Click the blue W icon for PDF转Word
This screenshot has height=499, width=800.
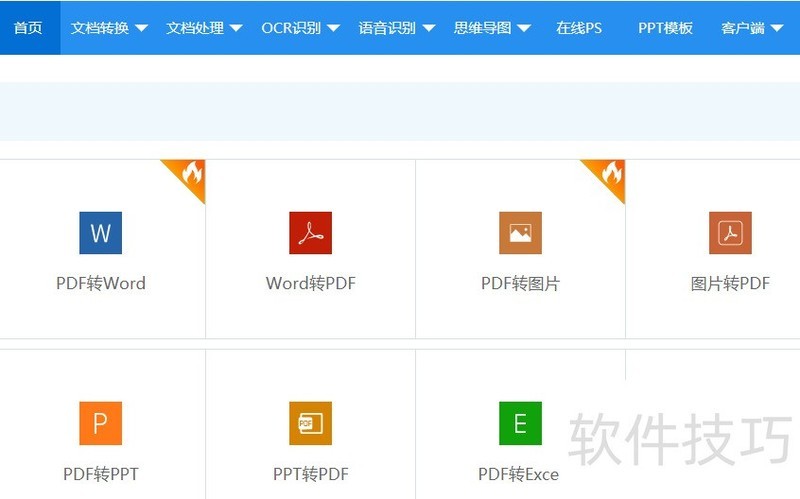coord(101,233)
